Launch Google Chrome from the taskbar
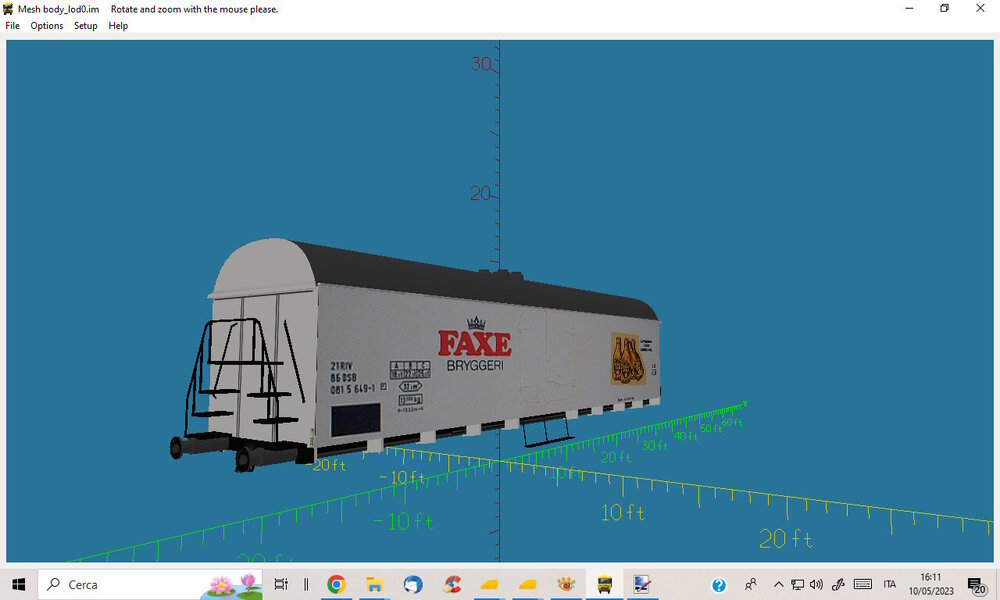The image size is (1000, 600). (336, 584)
